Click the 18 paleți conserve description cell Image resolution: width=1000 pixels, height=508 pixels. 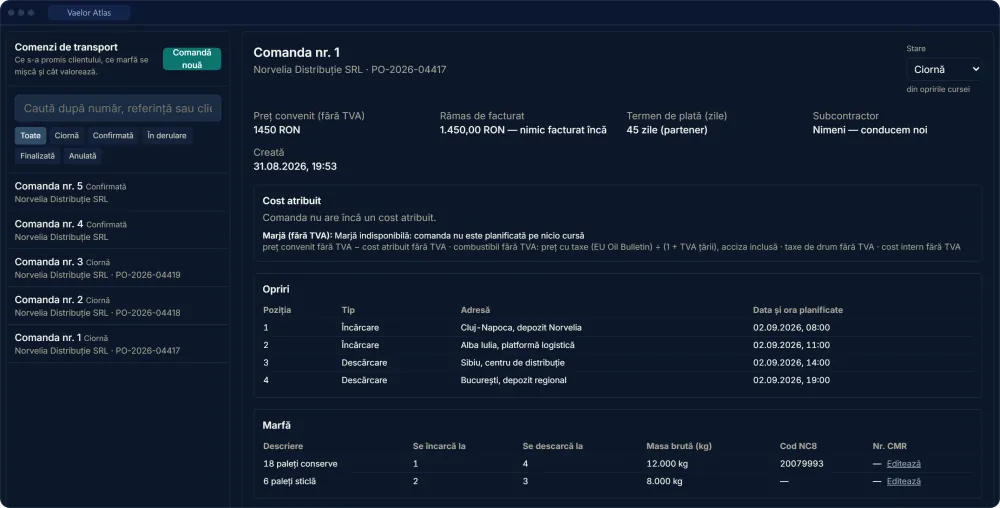[x=300, y=464]
